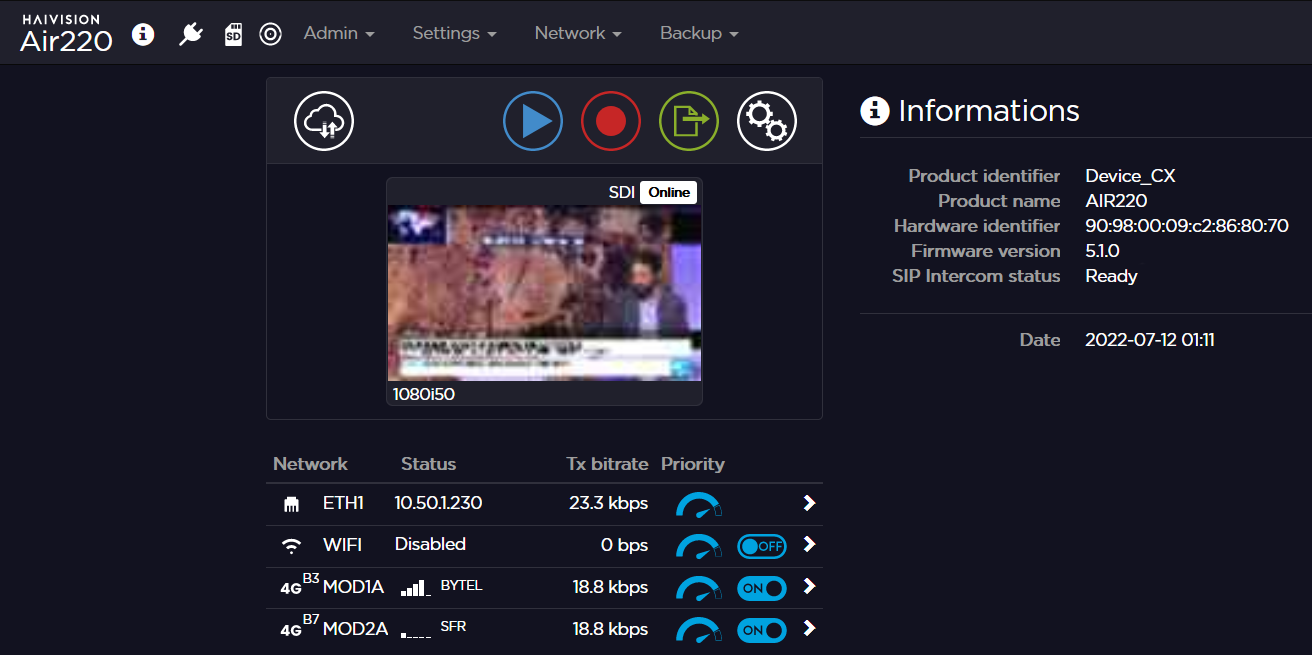Open the power plug icon in navbar
1312x655 pixels.
click(190, 34)
